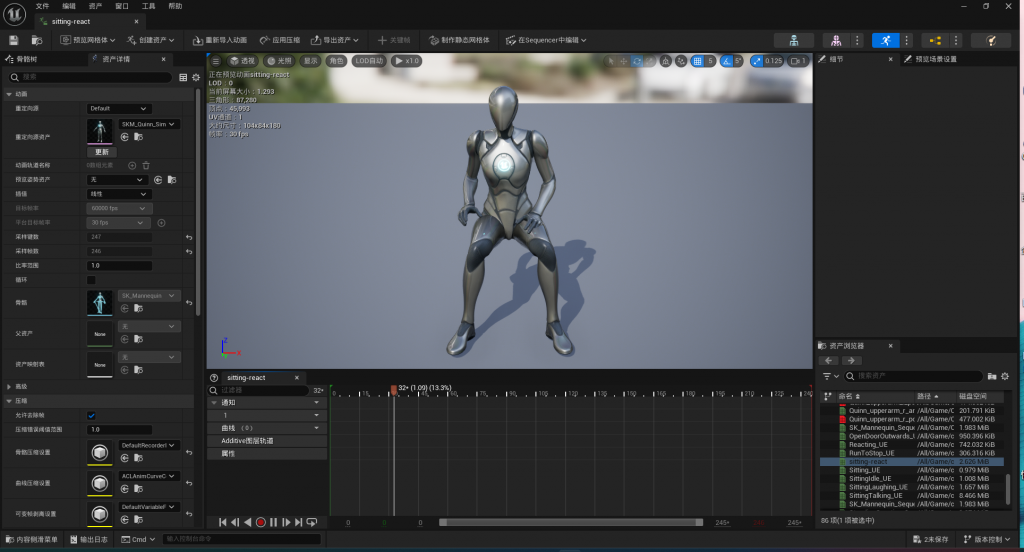Jump to end of animation
Image resolution: width=1024 pixels, height=552 pixels.
(298, 522)
